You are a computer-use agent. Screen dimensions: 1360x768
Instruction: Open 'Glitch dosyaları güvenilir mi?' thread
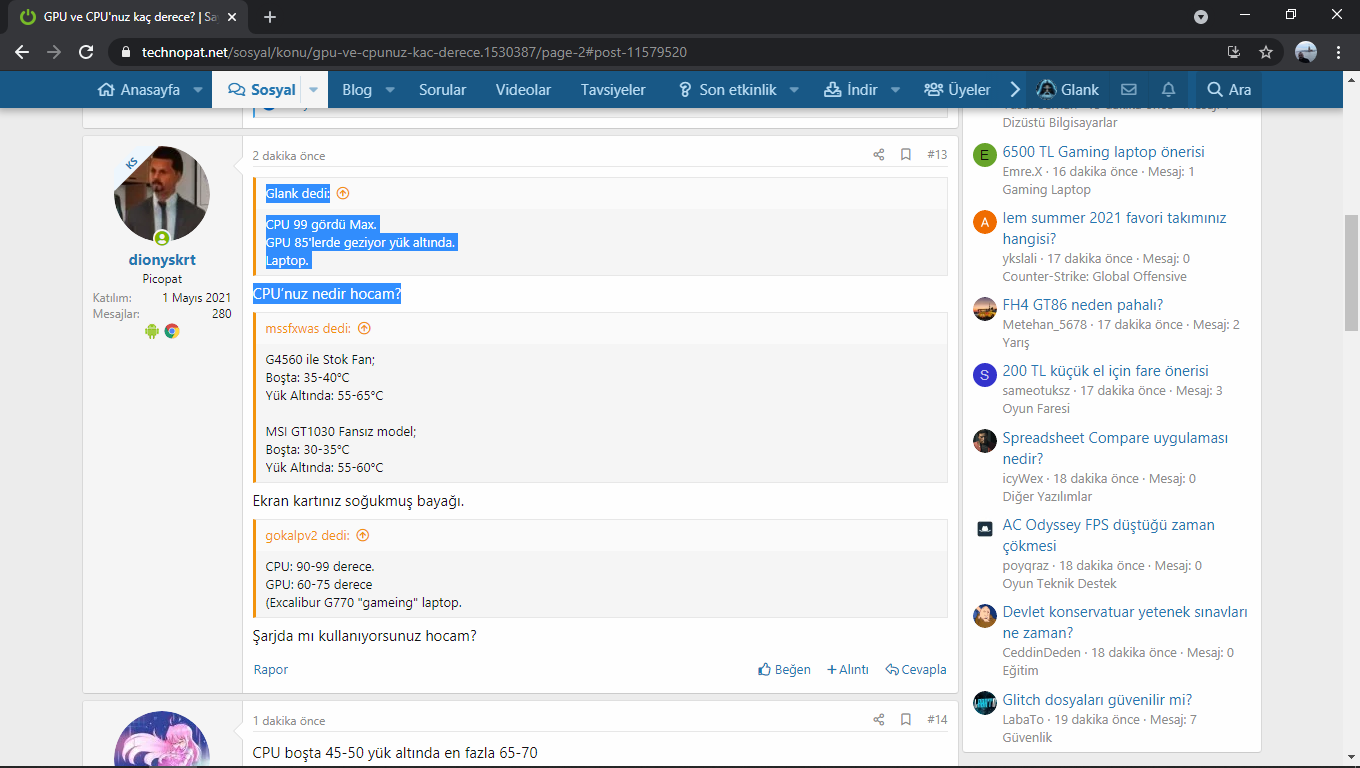click(x=1098, y=700)
